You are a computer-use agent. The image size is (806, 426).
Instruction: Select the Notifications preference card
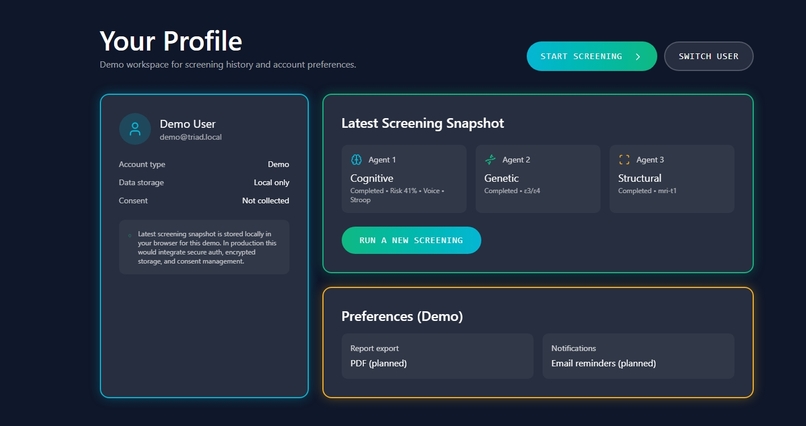point(638,356)
